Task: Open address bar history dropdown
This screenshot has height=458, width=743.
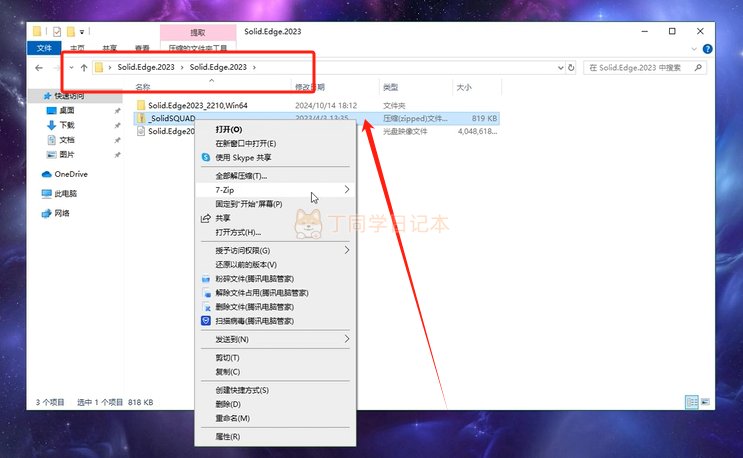Action: pyautogui.click(x=561, y=68)
